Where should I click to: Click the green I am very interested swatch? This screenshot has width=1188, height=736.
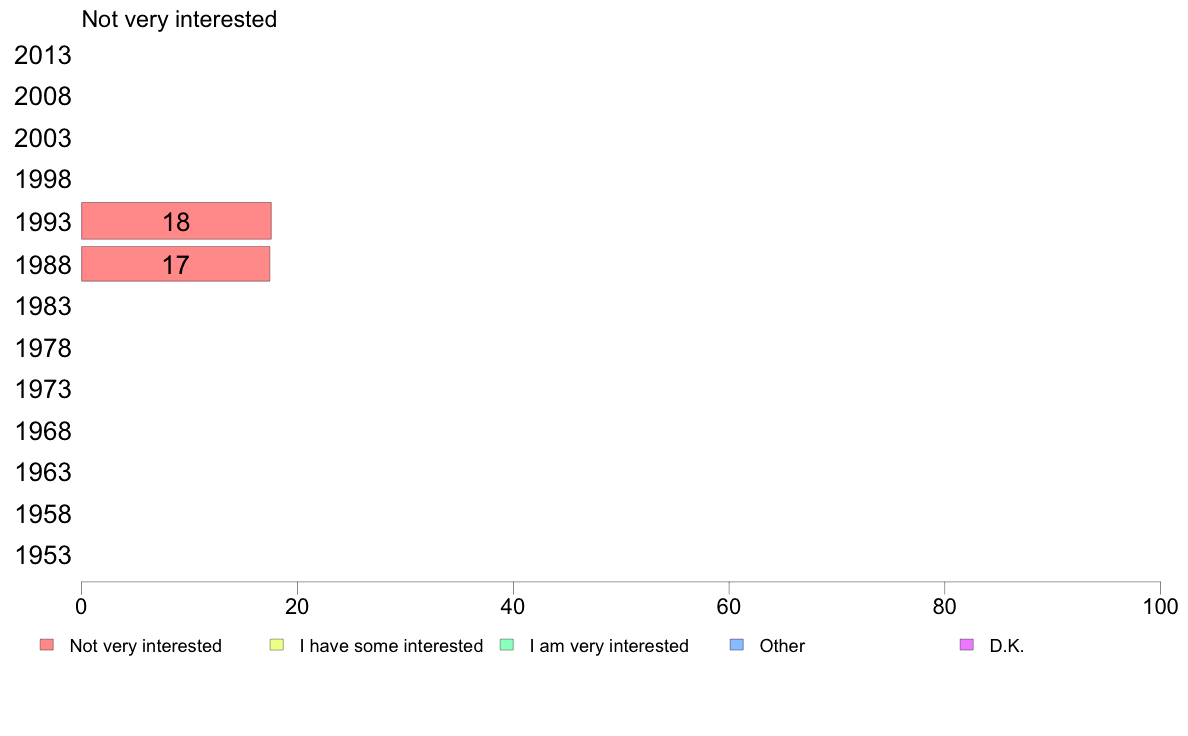(507, 645)
